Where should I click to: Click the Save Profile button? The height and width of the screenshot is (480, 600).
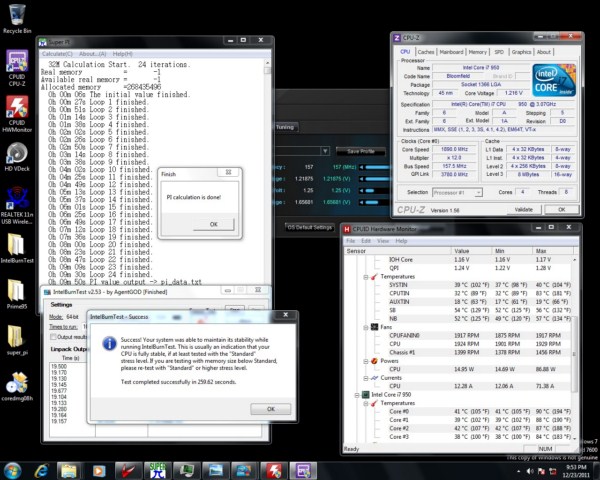click(x=360, y=151)
